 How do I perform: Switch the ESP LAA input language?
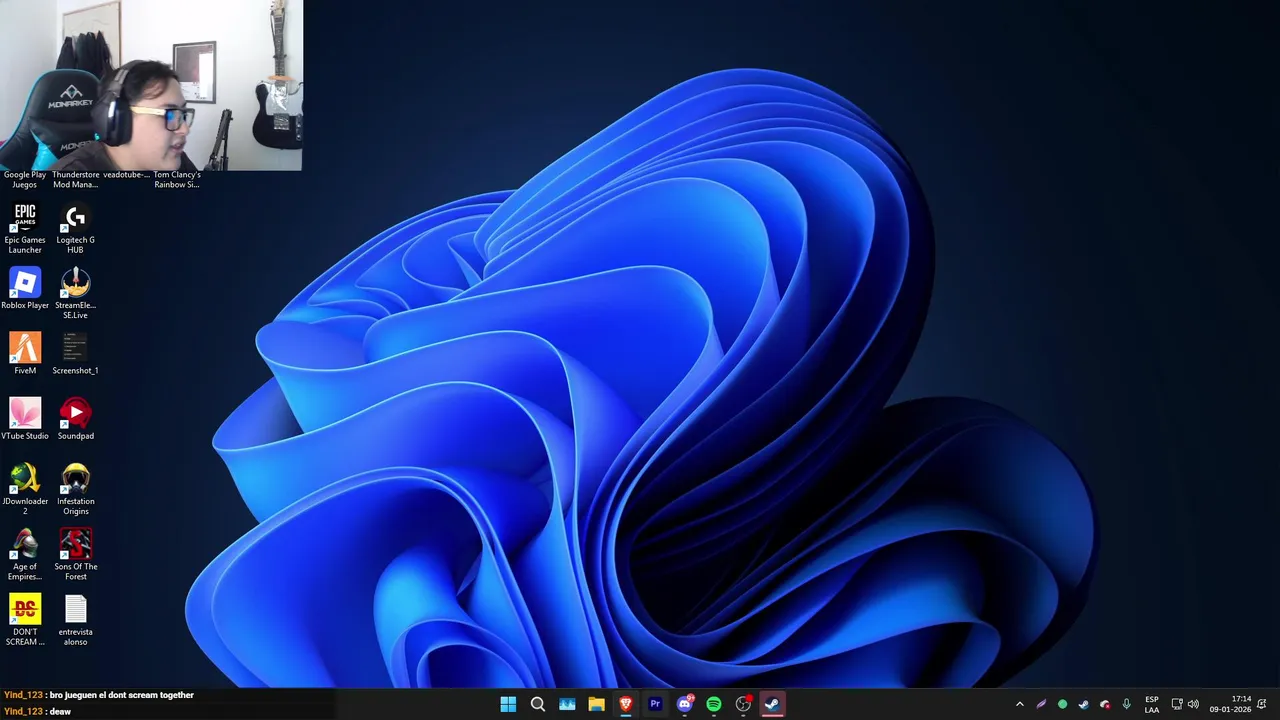[x=1152, y=704]
